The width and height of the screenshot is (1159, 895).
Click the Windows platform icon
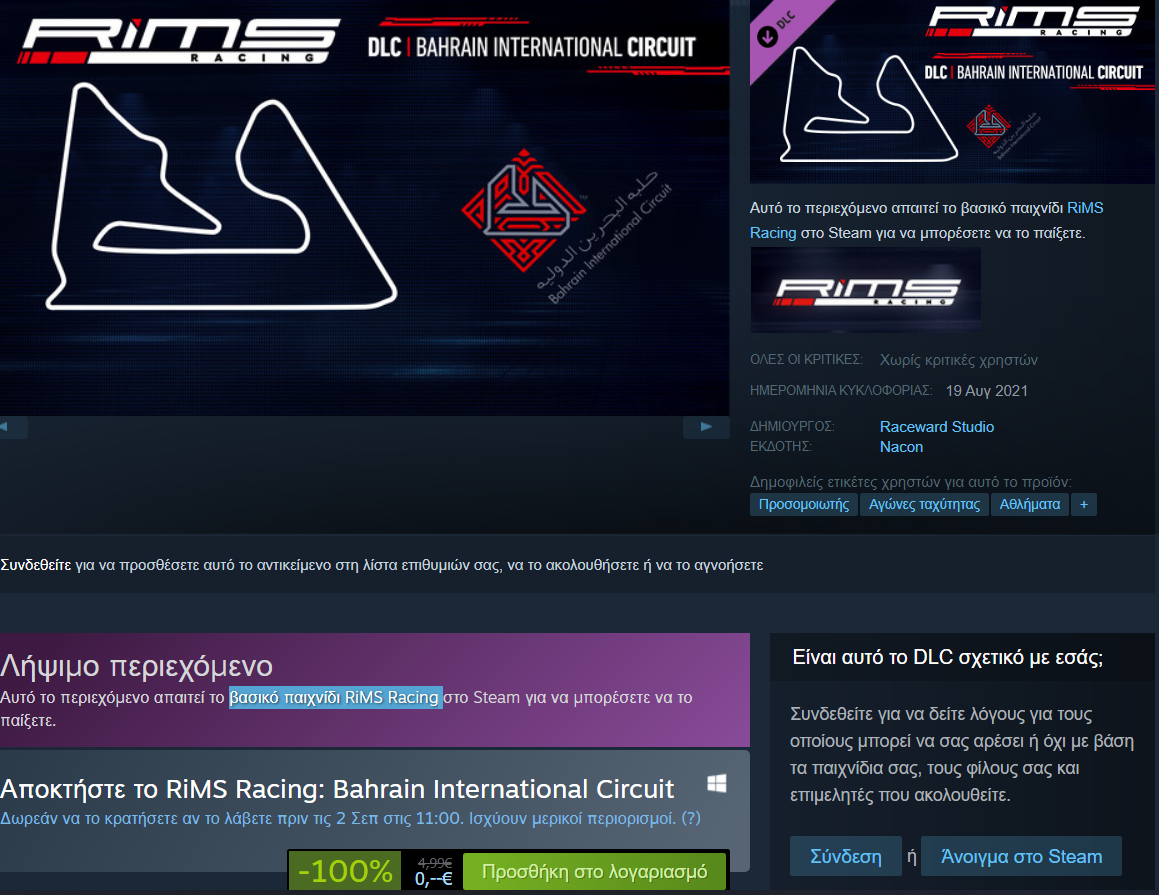716,783
